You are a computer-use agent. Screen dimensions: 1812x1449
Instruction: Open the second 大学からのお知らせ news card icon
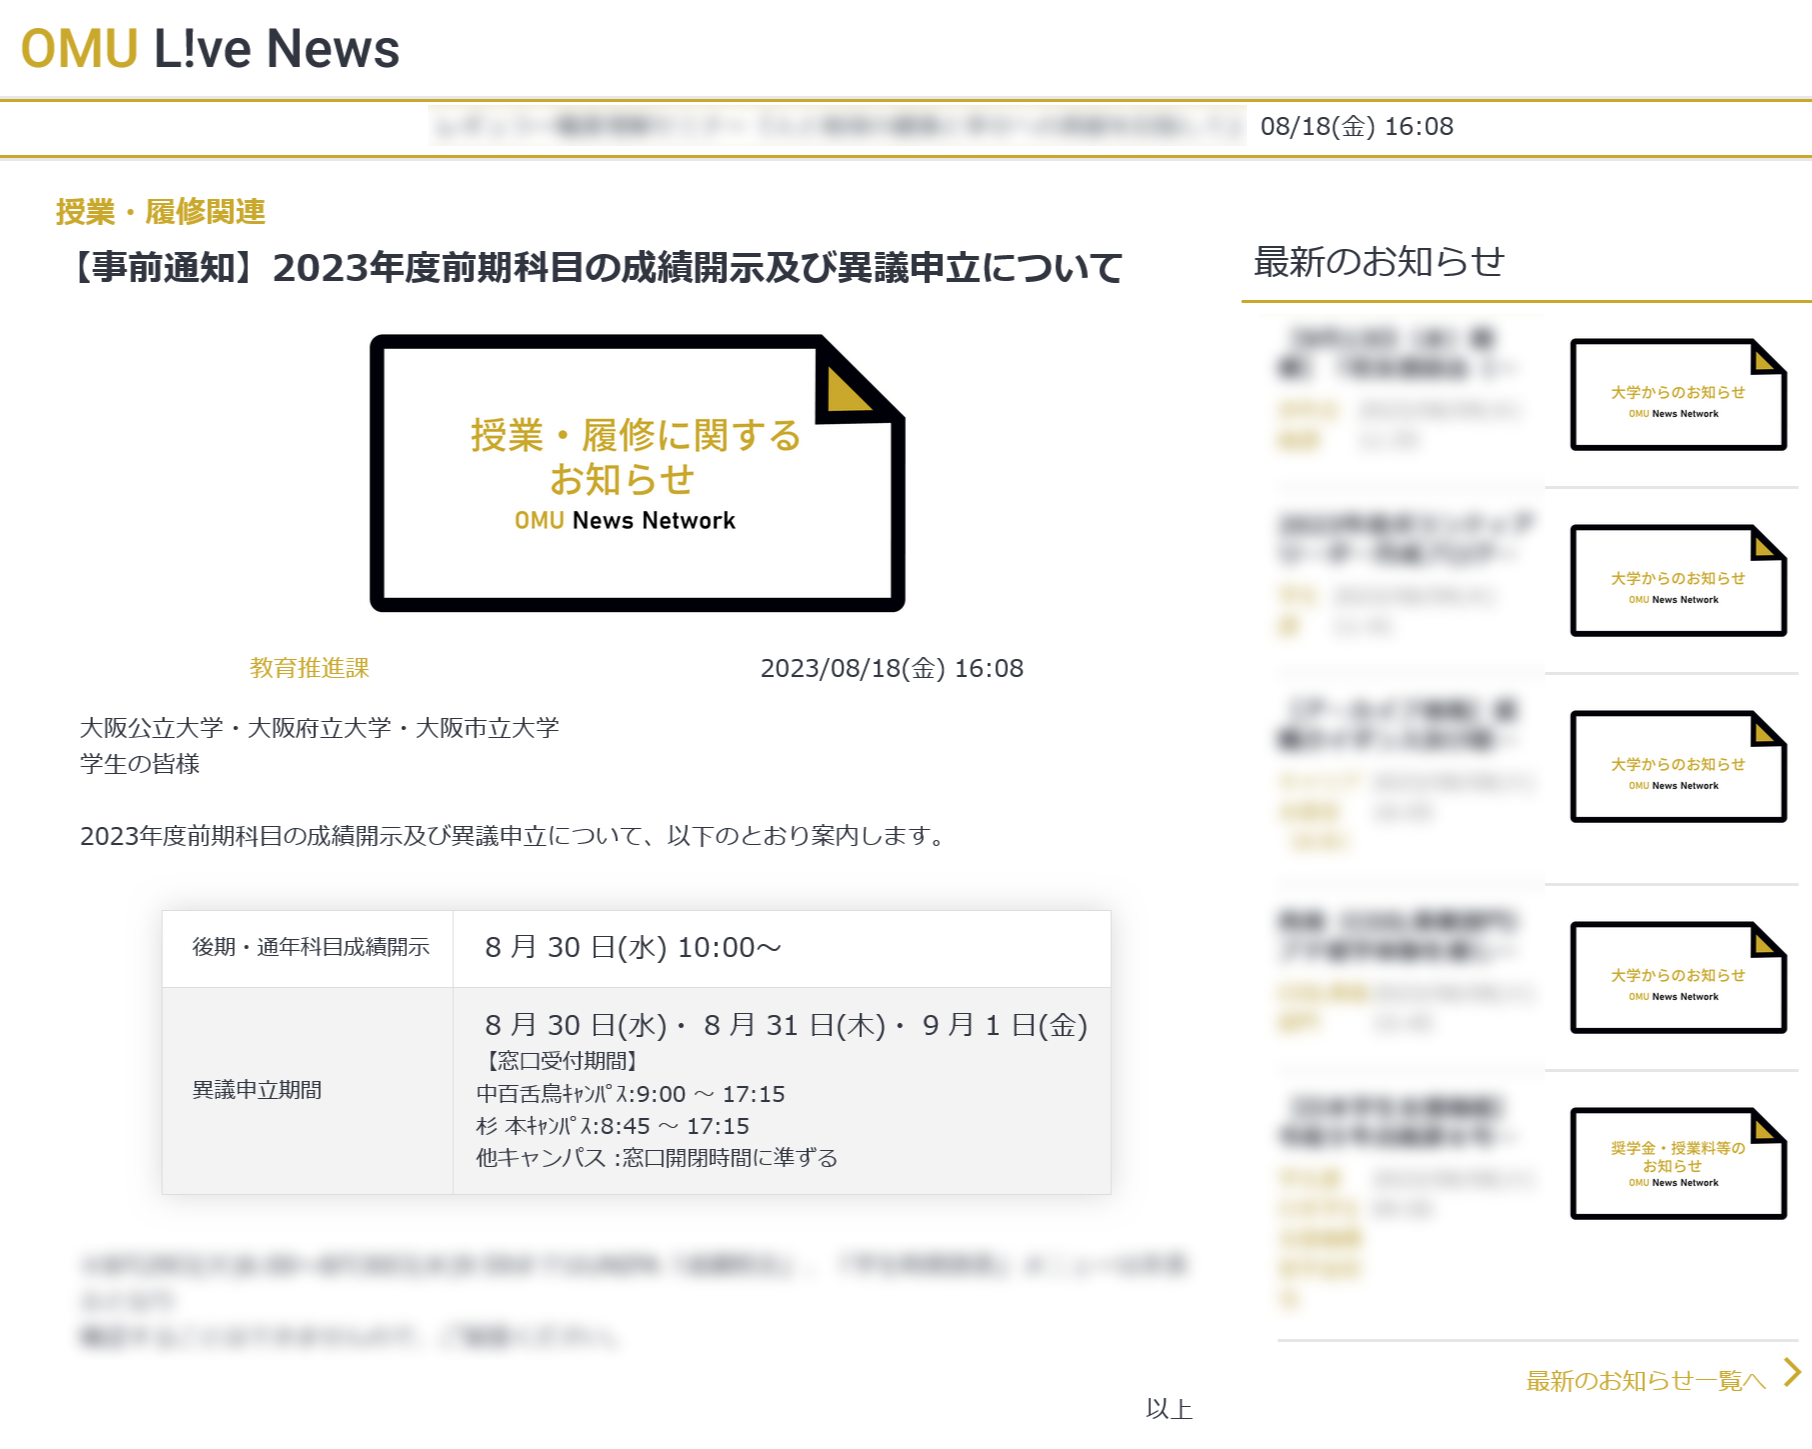(1677, 578)
